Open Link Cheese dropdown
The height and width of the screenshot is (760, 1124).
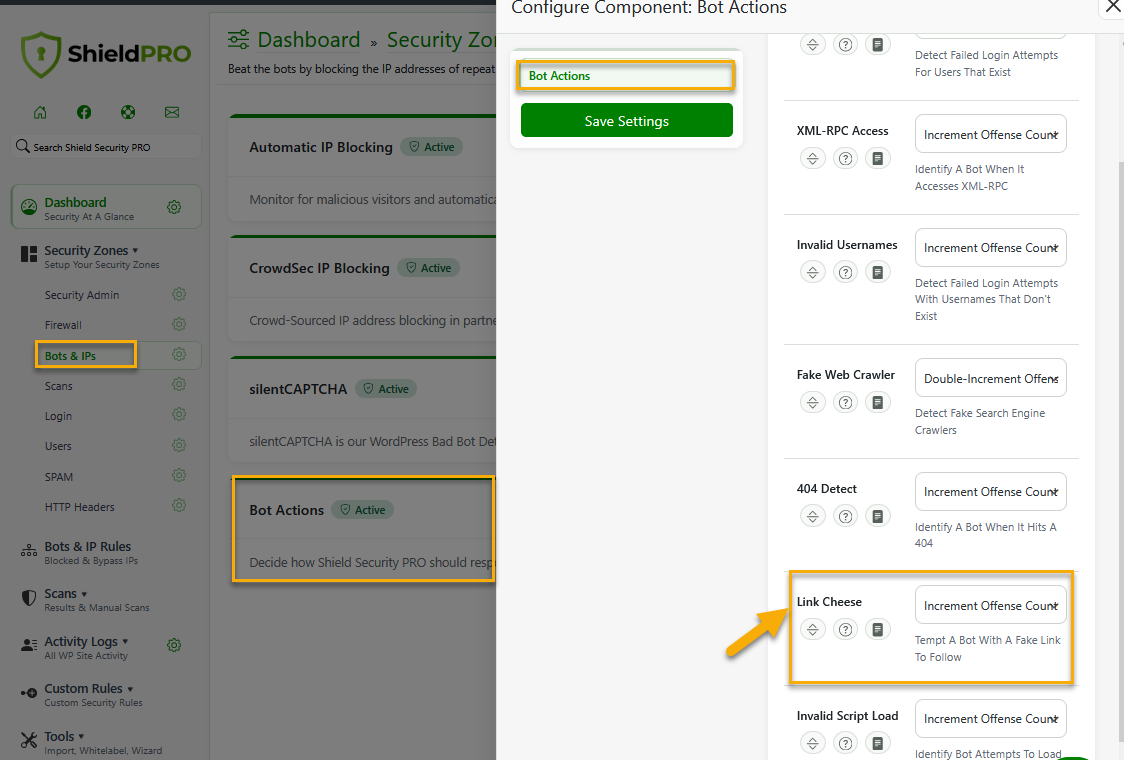[991, 605]
